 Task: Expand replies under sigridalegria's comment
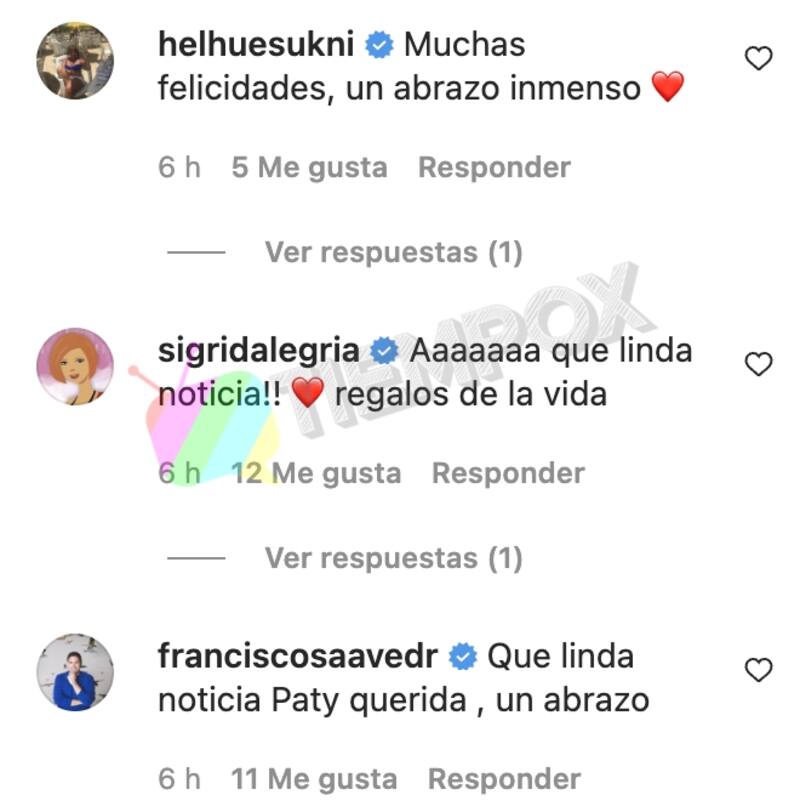394,558
